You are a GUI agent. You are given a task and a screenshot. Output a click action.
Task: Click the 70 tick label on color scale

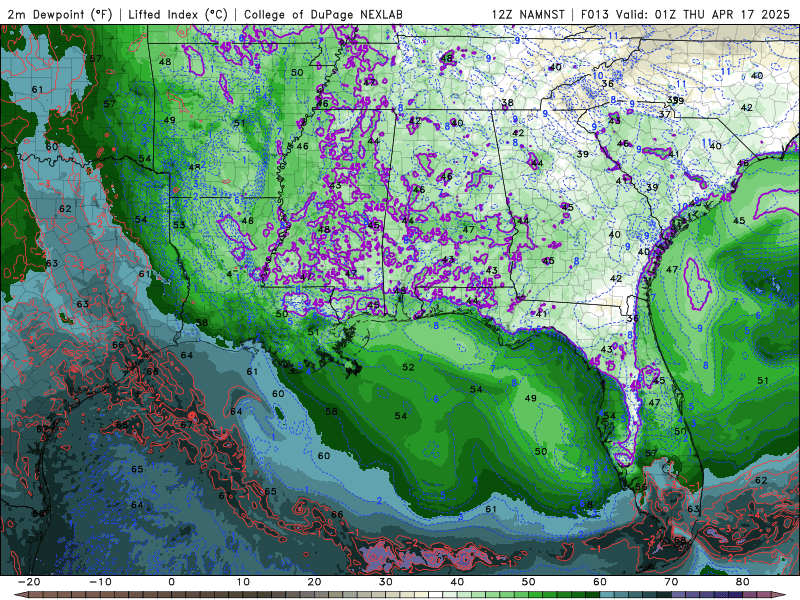click(671, 582)
